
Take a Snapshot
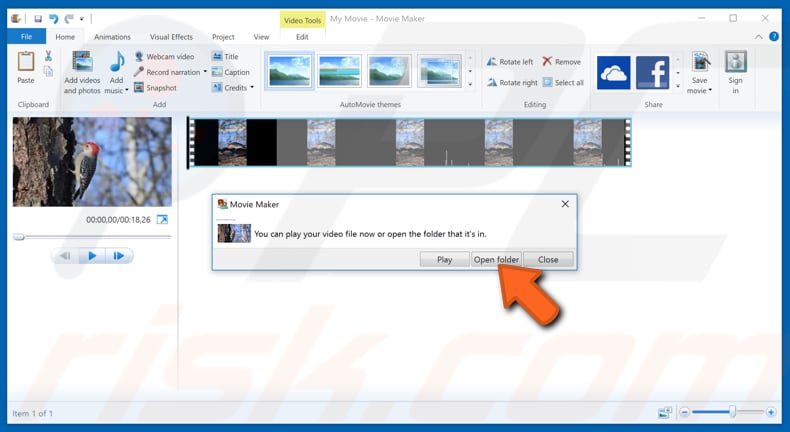click(155, 88)
